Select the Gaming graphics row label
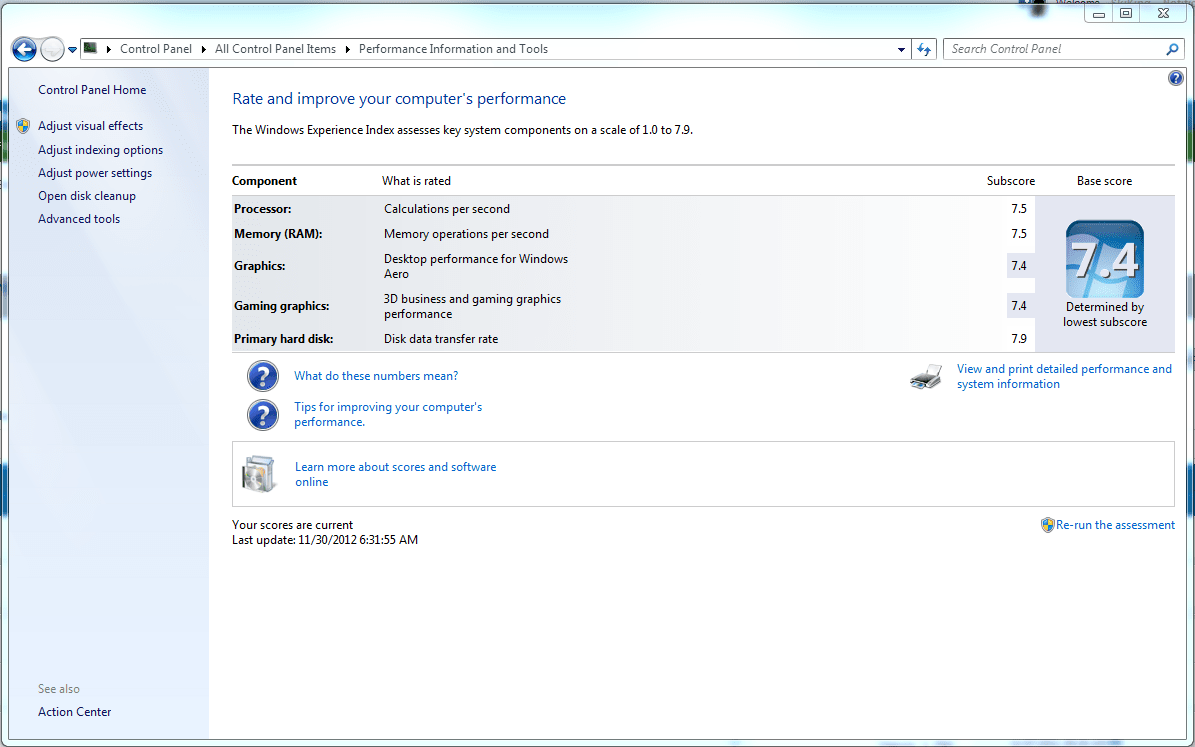This screenshot has width=1195, height=747. coord(282,306)
